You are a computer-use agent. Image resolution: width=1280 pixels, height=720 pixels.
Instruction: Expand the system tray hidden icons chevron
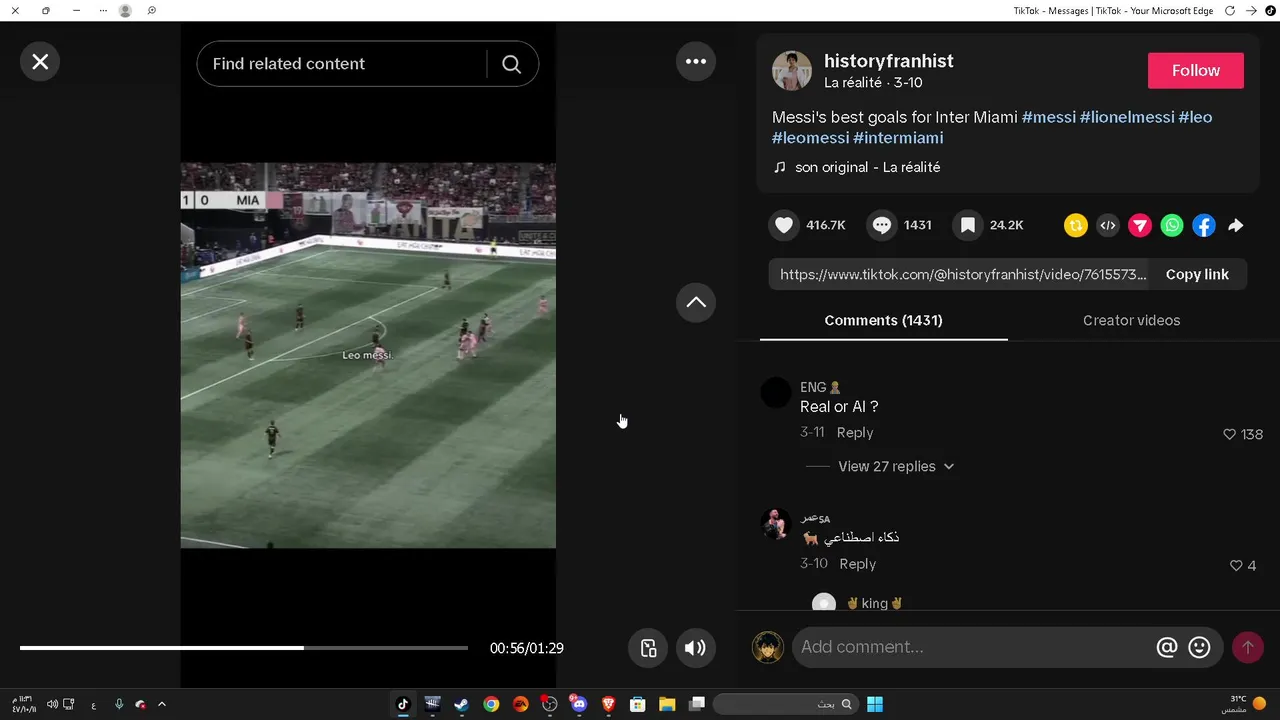[x=162, y=704]
